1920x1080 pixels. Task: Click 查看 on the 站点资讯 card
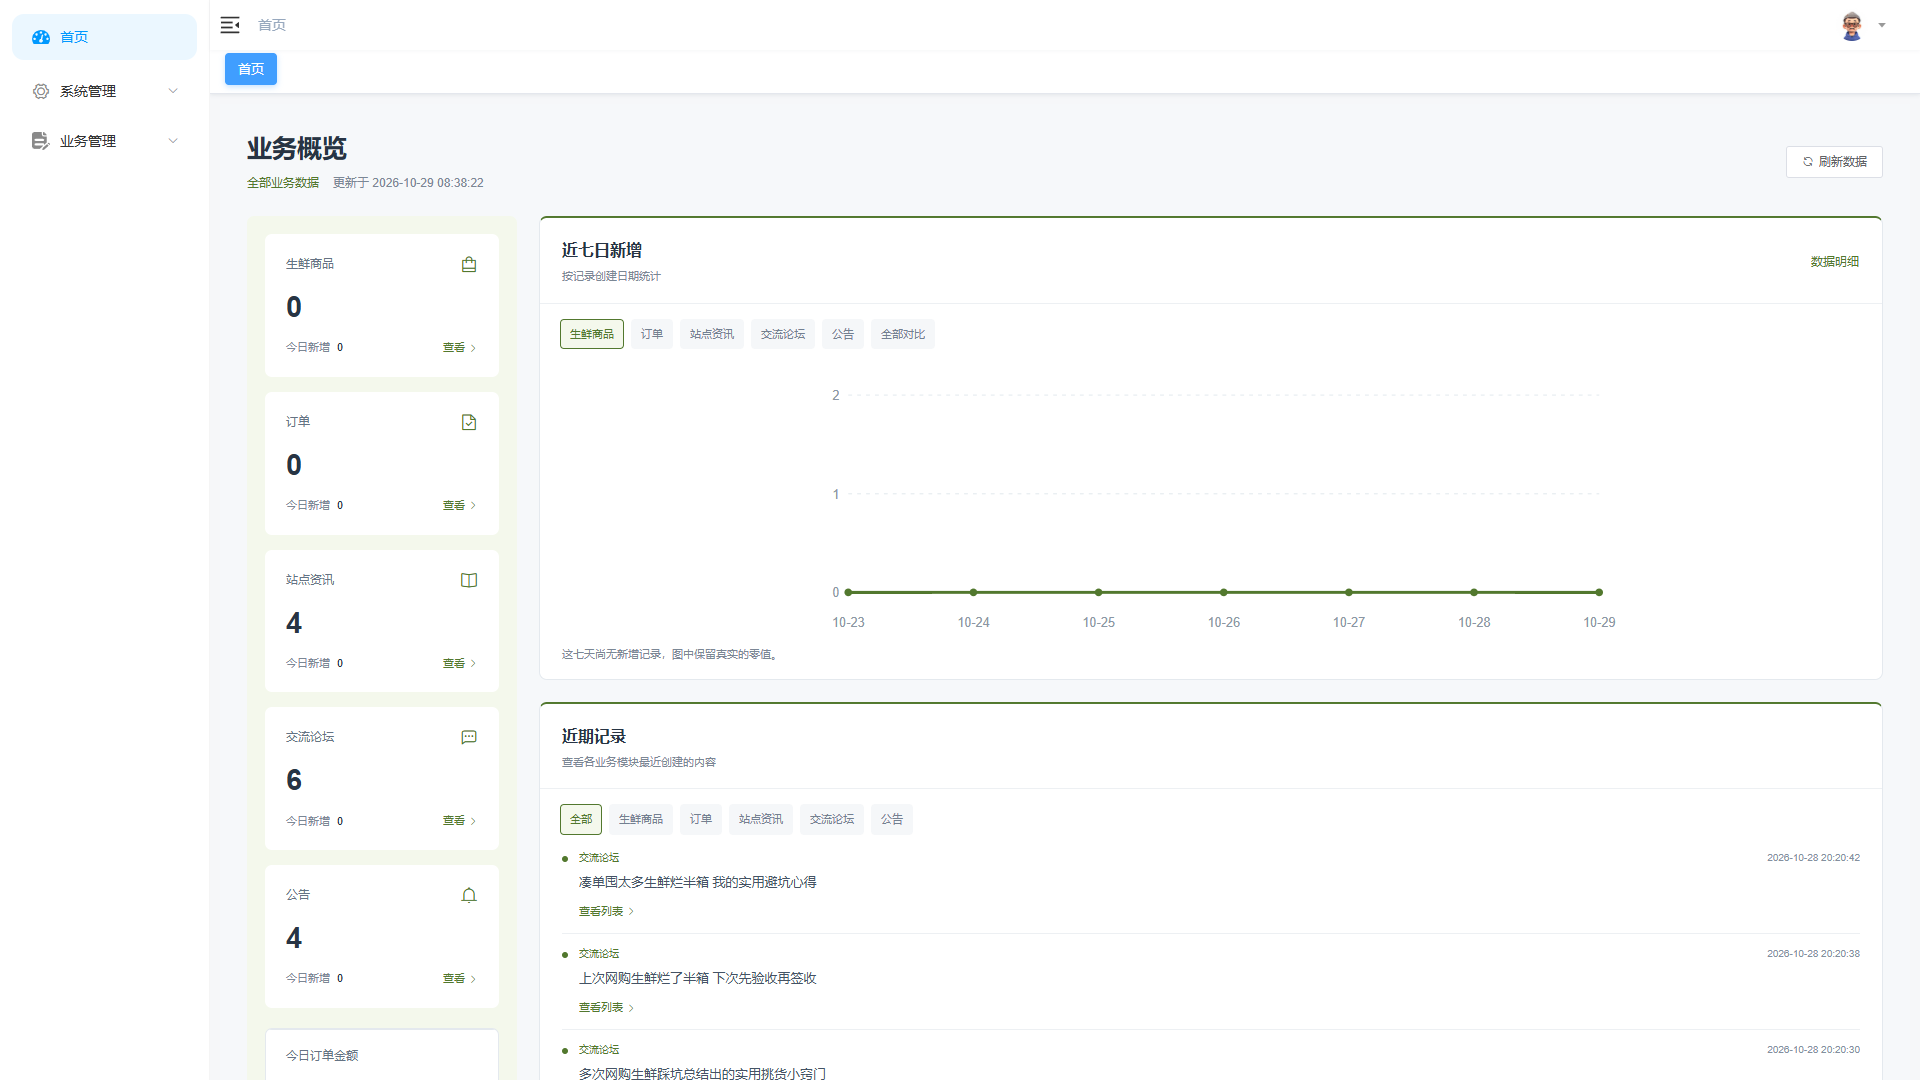click(460, 664)
